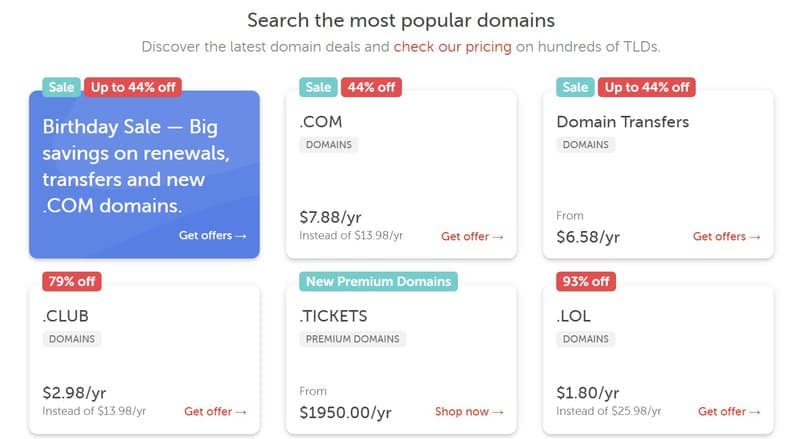Click the Sale badge above the .COM card

click(318, 87)
